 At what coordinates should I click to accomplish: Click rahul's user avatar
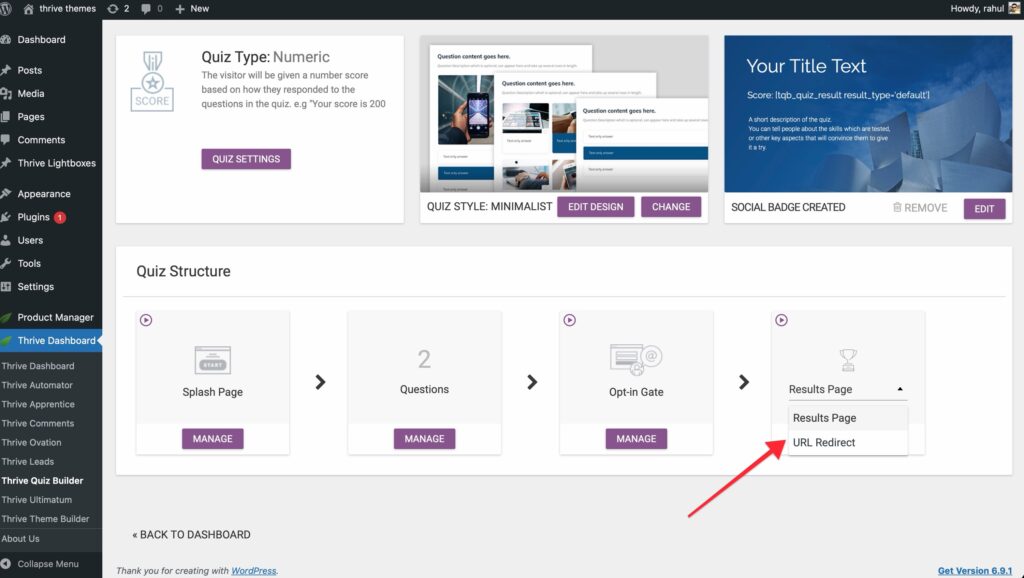[1014, 8]
